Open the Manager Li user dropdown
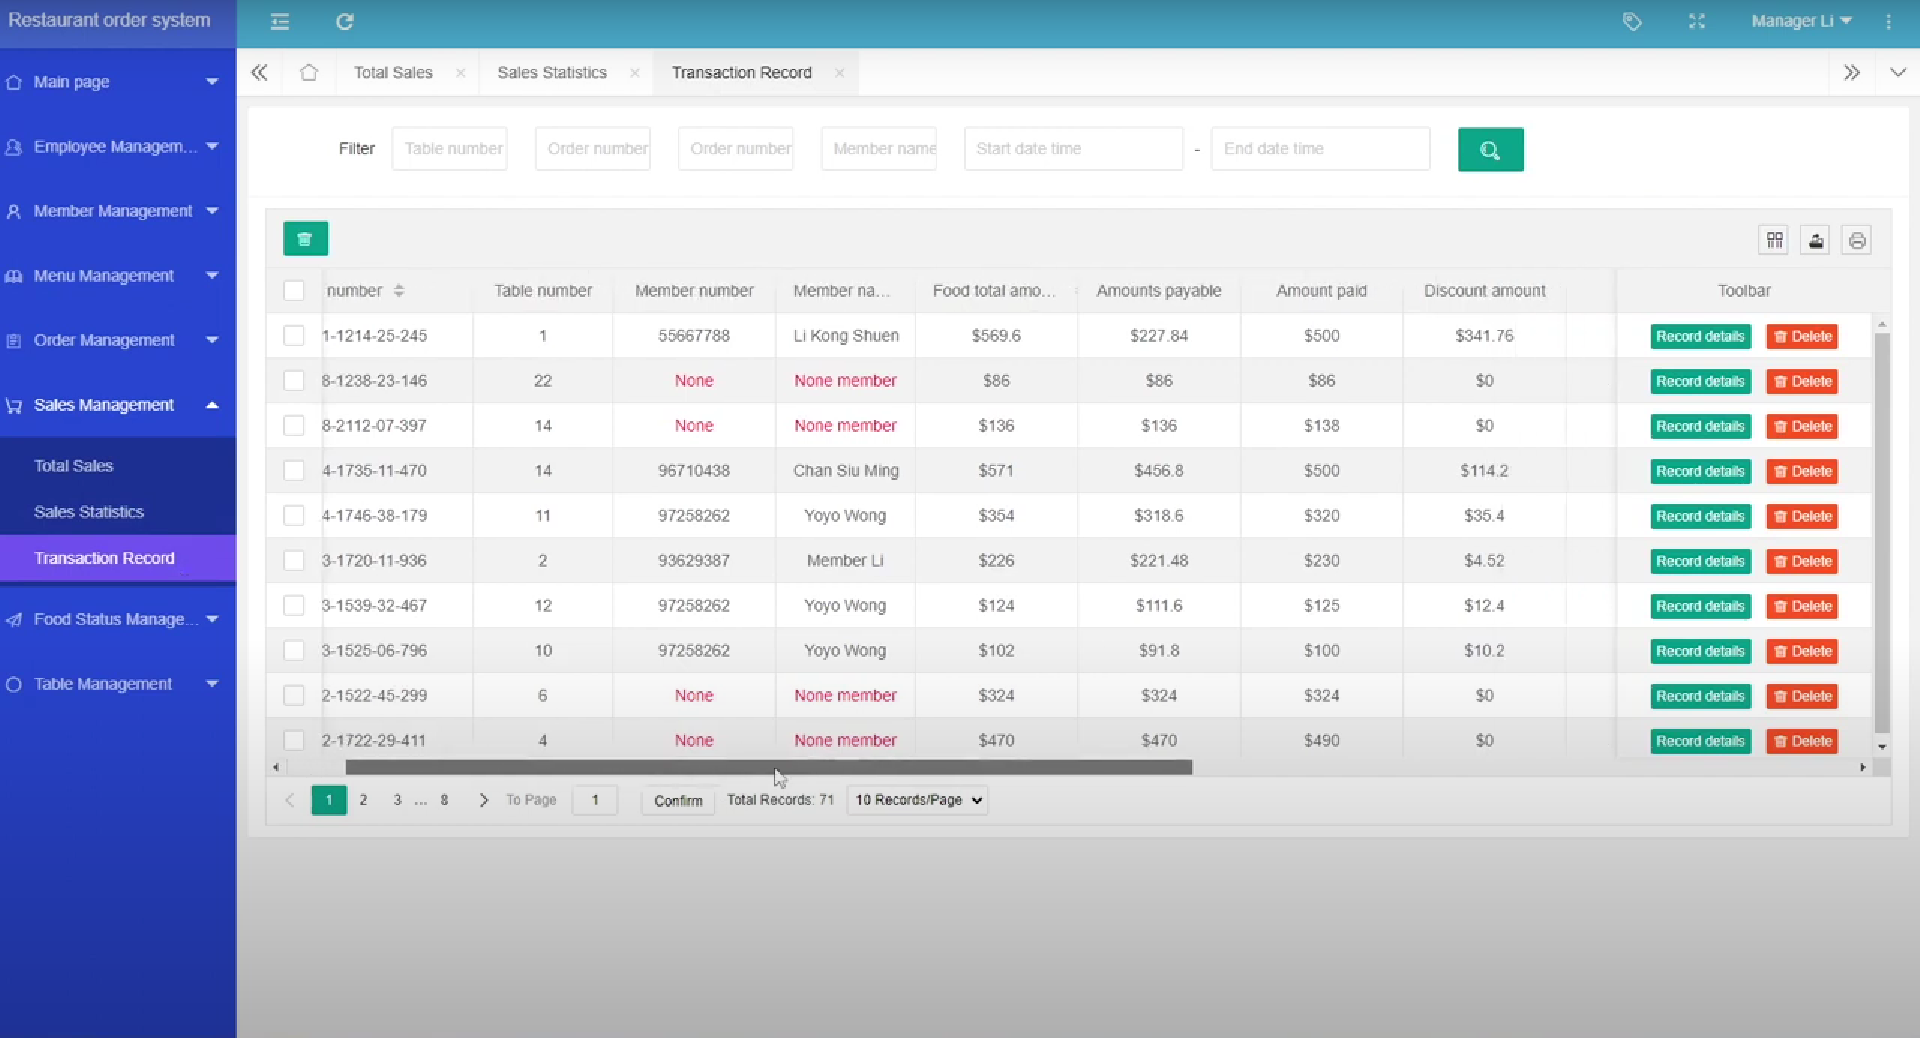 coord(1802,21)
